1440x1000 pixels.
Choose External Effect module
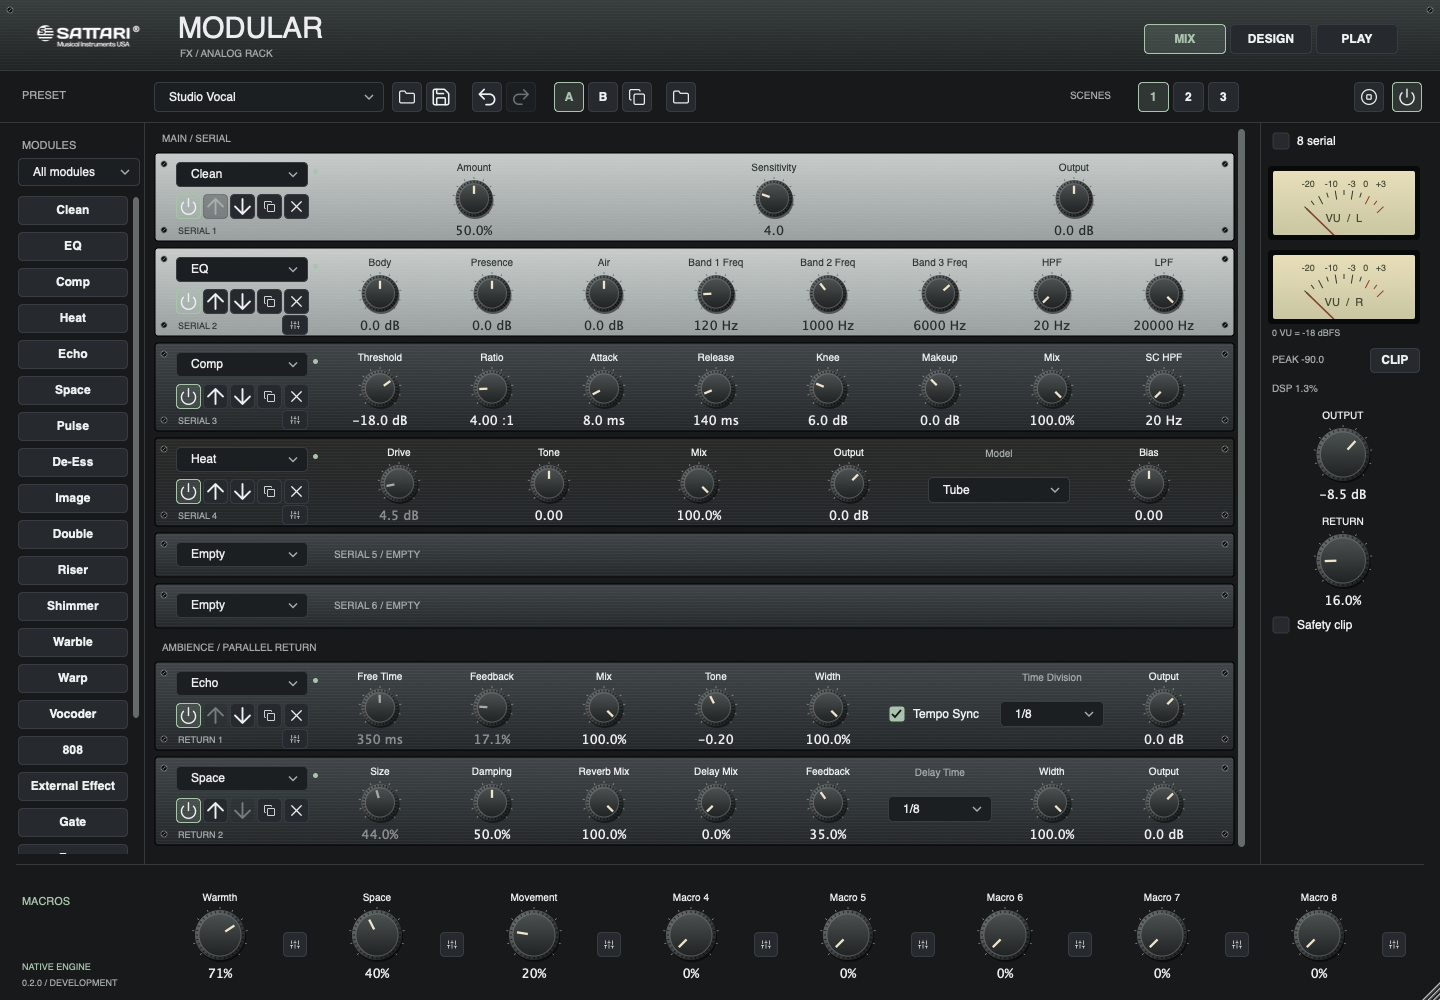point(73,786)
